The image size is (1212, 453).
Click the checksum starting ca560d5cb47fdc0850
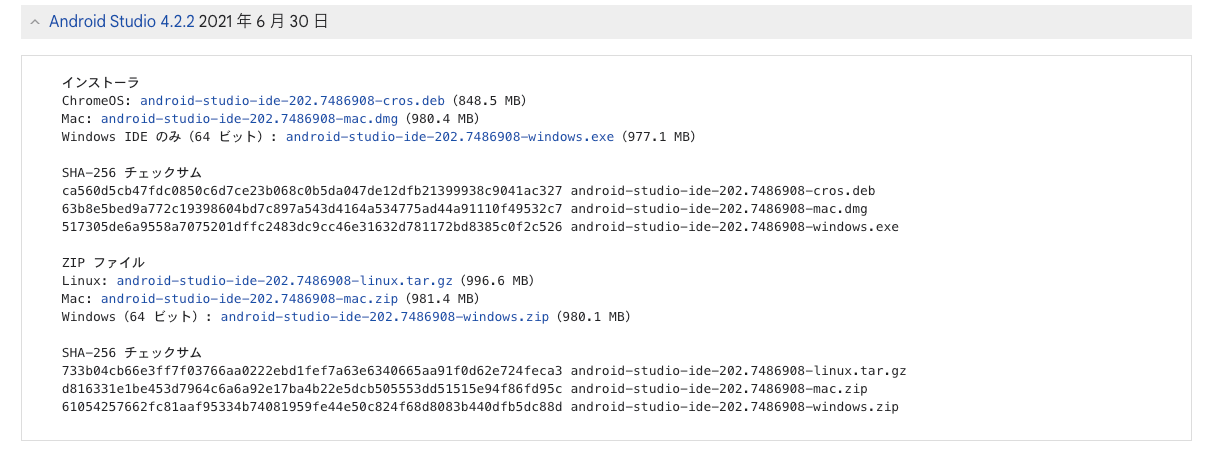pos(312,191)
